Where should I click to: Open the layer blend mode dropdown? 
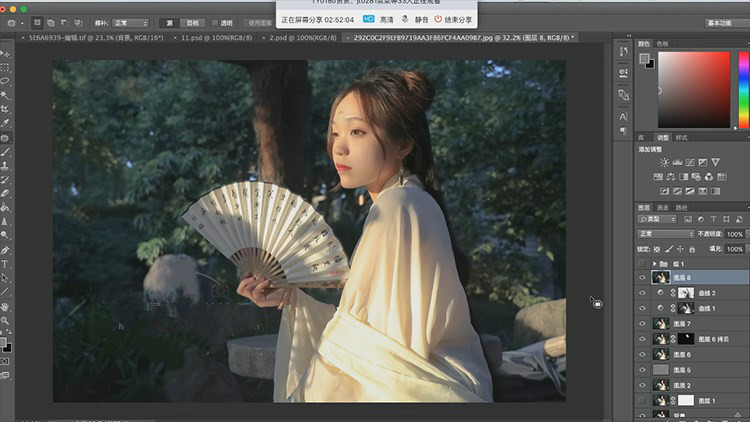[665, 234]
